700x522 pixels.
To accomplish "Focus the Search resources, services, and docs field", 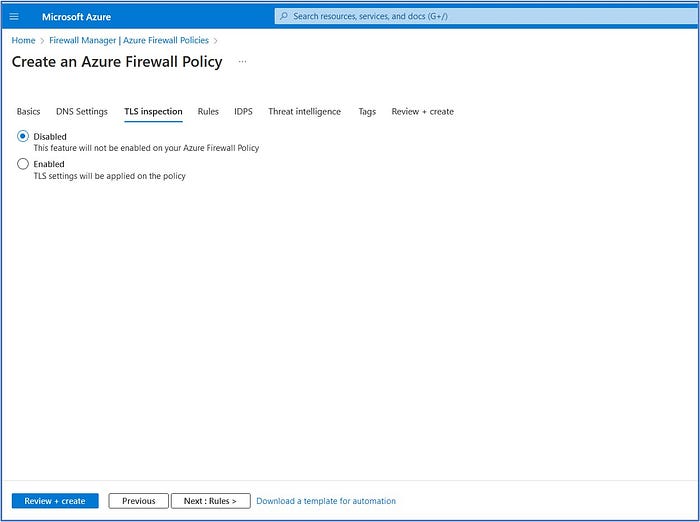I will pos(486,16).
